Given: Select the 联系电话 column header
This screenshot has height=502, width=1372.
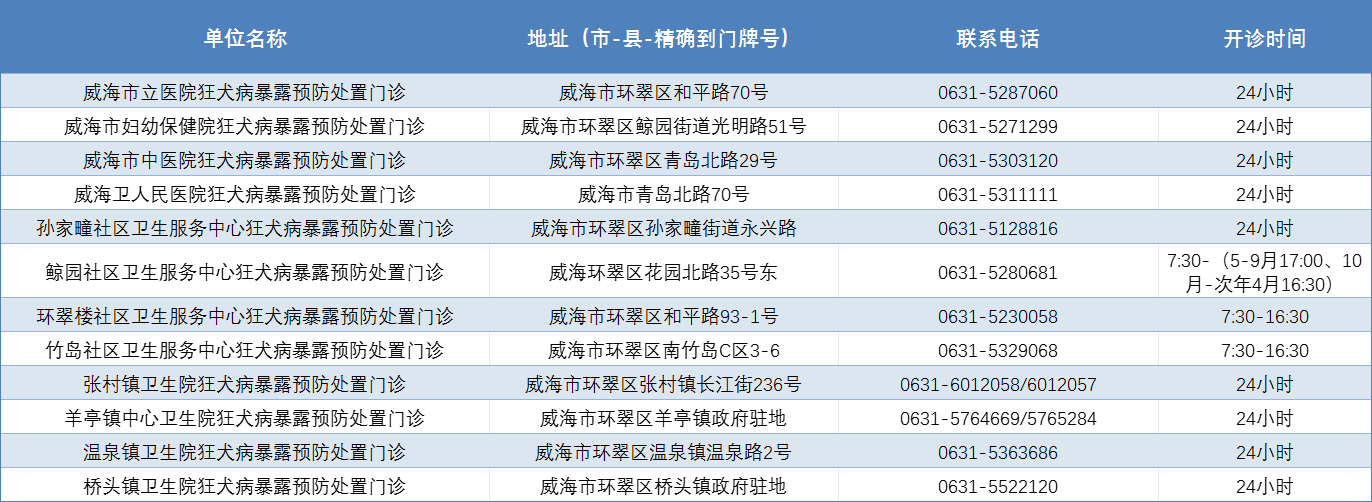Looking at the screenshot, I should tap(997, 38).
